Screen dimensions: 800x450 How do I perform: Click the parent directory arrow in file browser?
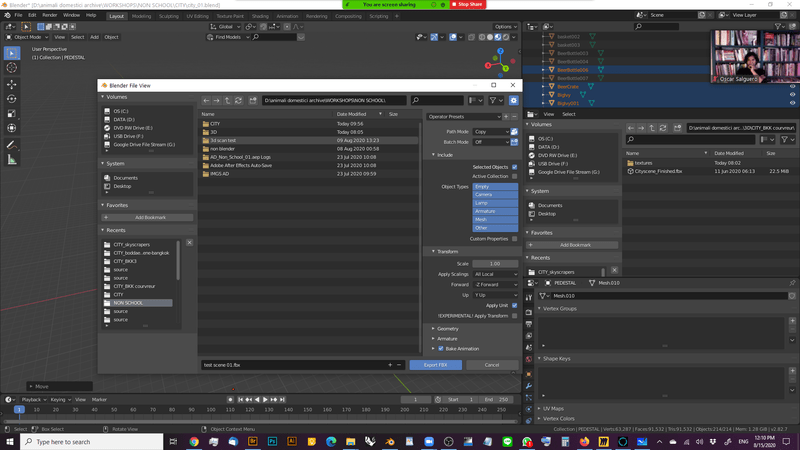pos(228,100)
